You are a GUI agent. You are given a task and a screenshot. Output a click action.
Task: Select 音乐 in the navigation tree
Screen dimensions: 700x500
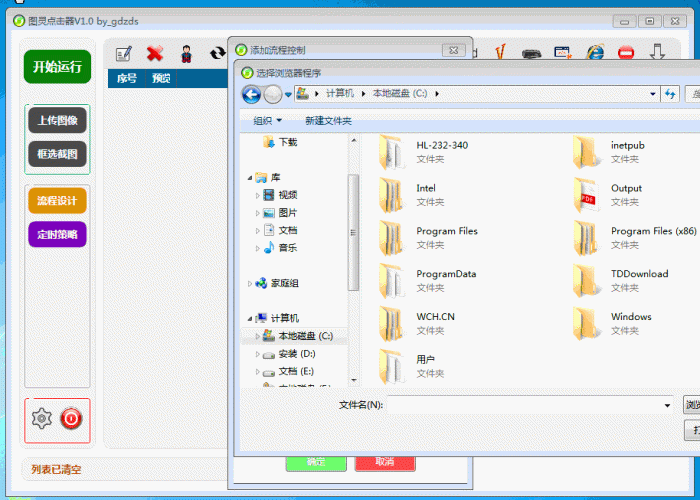(x=288, y=248)
